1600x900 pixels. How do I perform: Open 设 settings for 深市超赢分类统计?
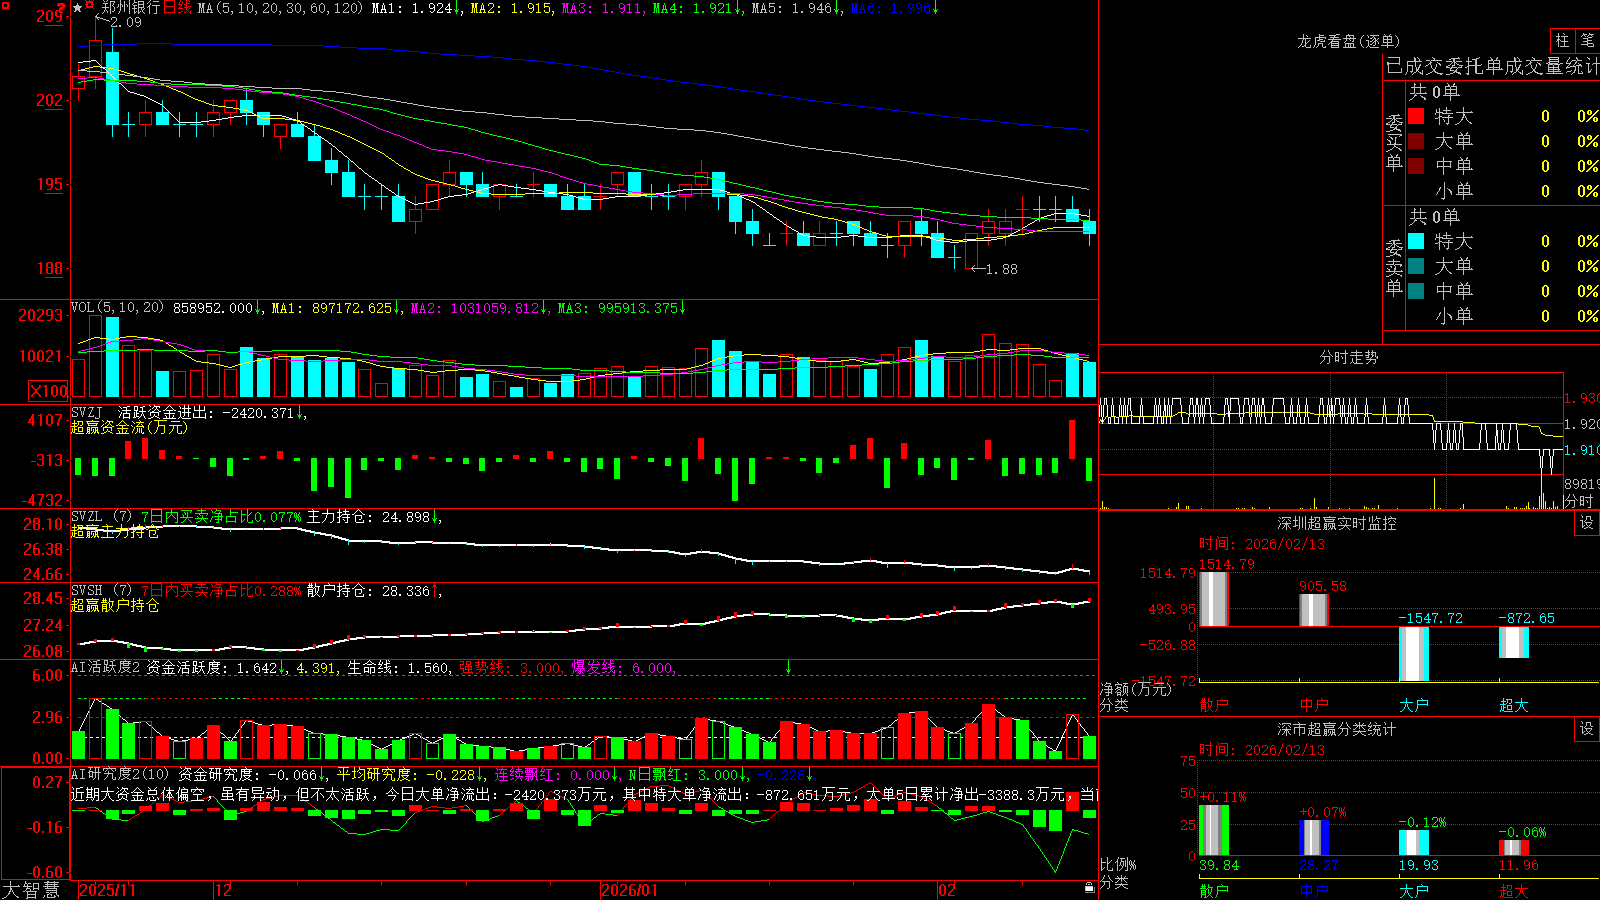point(1587,729)
